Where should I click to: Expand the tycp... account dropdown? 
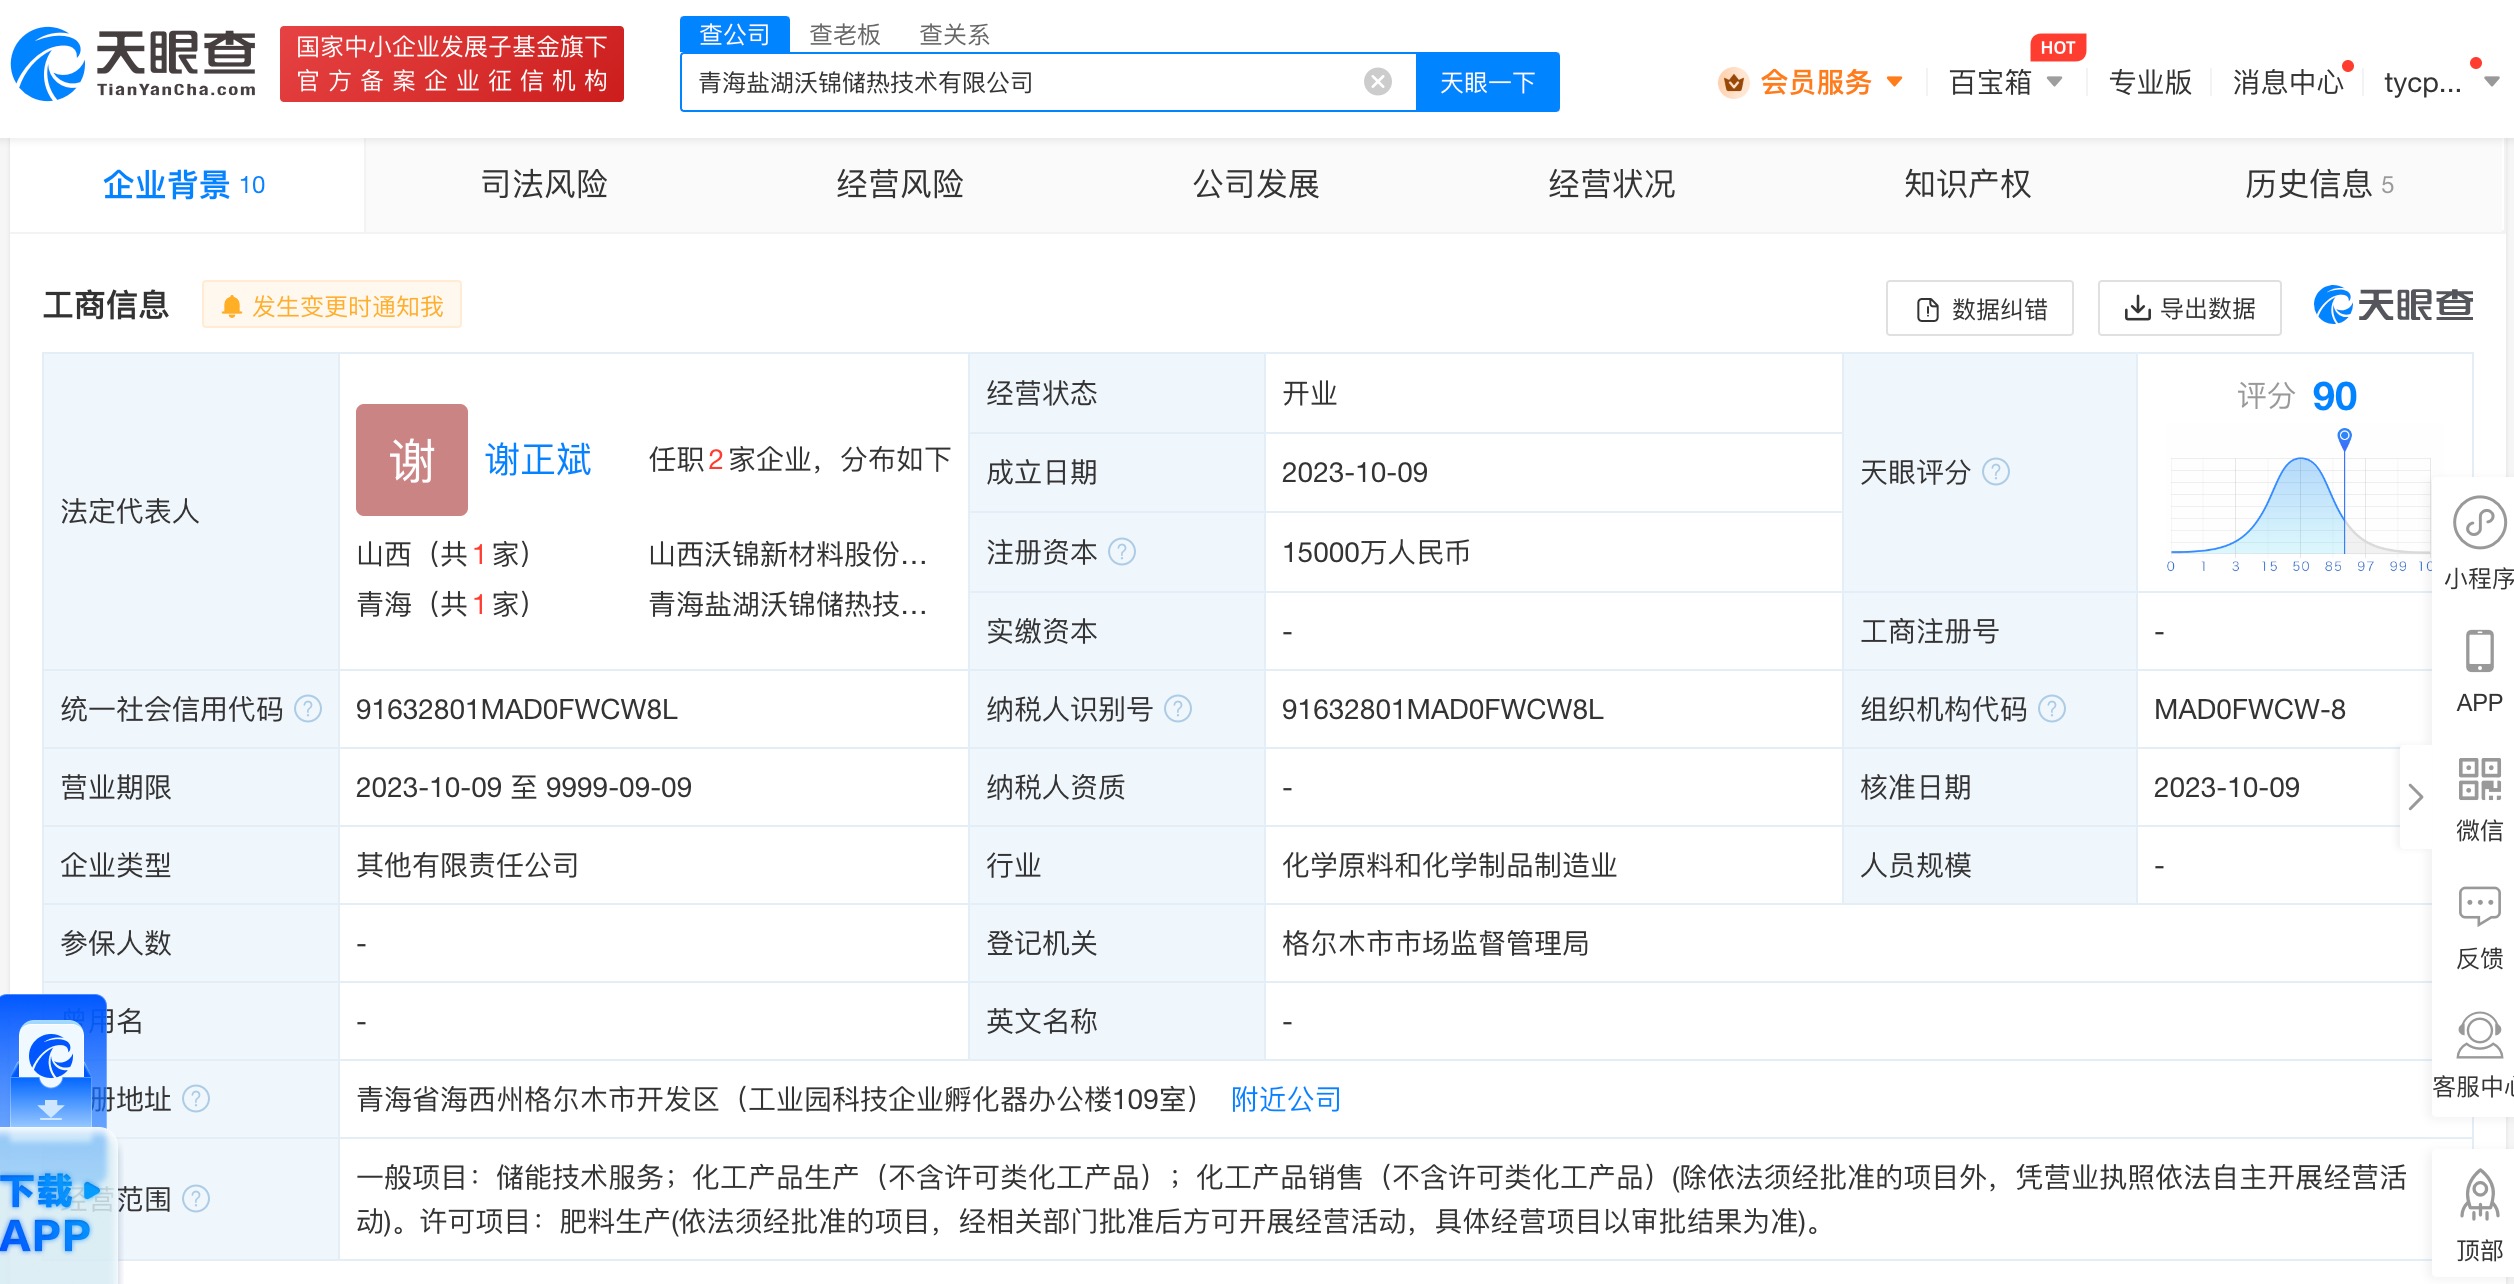pyautogui.click(x=2491, y=82)
